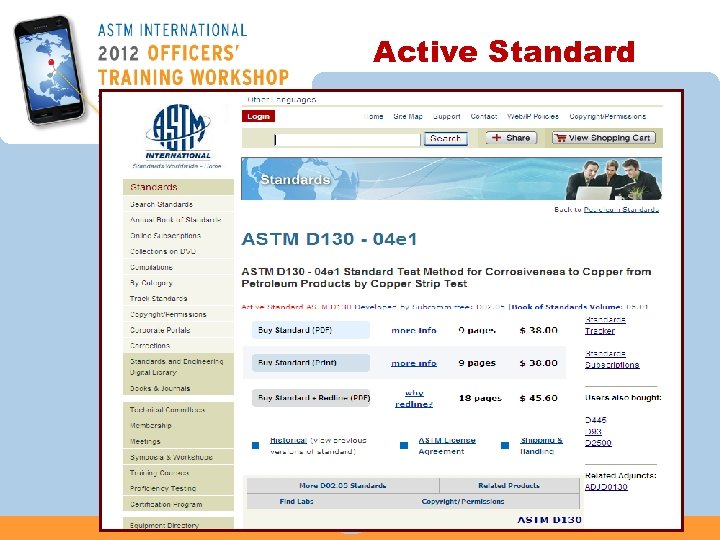
Task: Open more info for PDF standard
Action: tap(414, 330)
